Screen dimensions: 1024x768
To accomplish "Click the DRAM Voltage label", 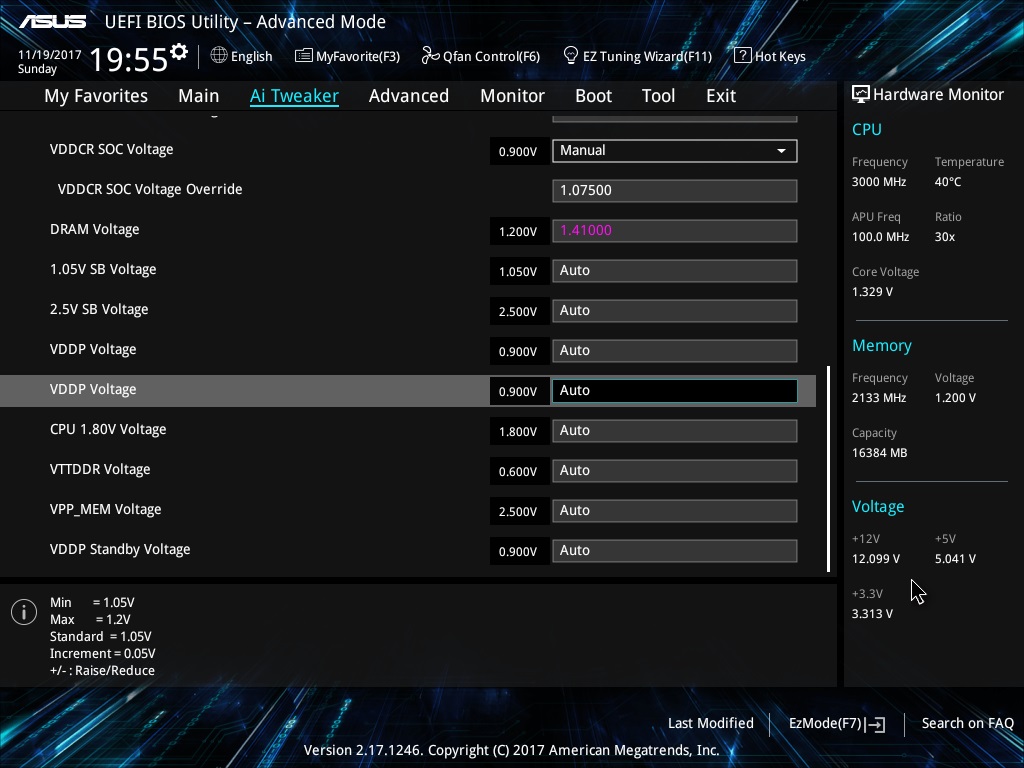I will [95, 229].
